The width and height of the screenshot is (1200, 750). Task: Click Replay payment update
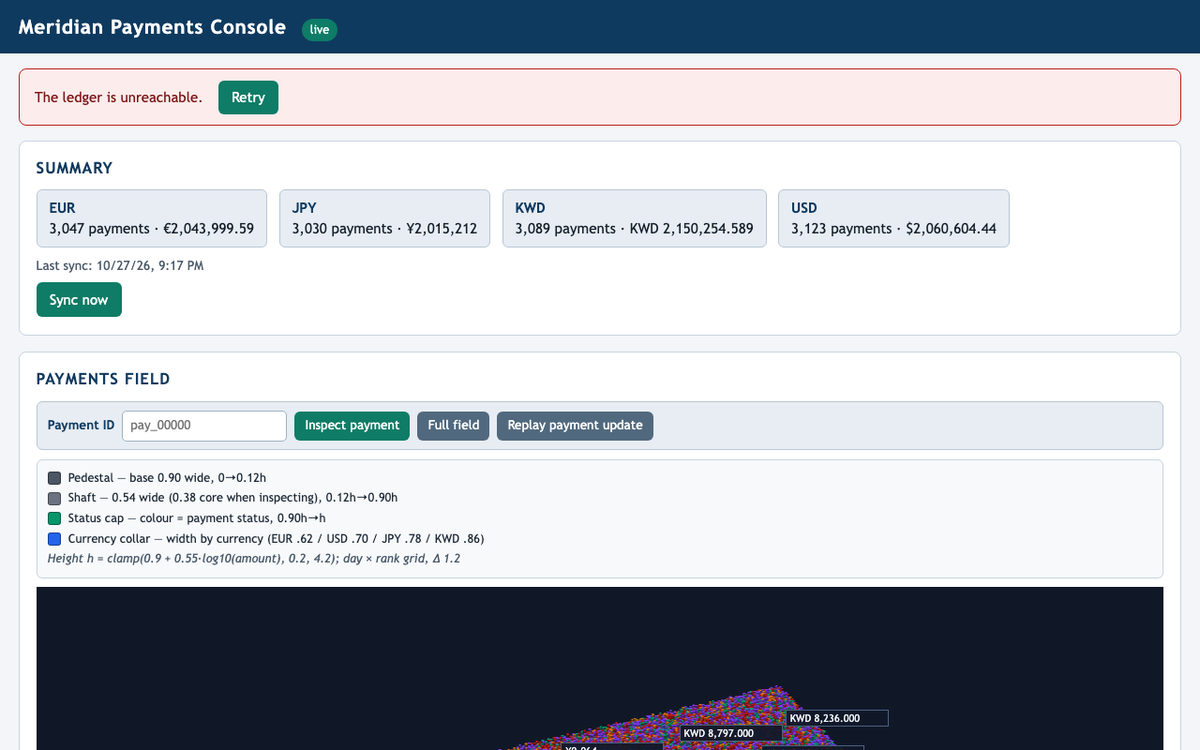pyautogui.click(x=575, y=425)
